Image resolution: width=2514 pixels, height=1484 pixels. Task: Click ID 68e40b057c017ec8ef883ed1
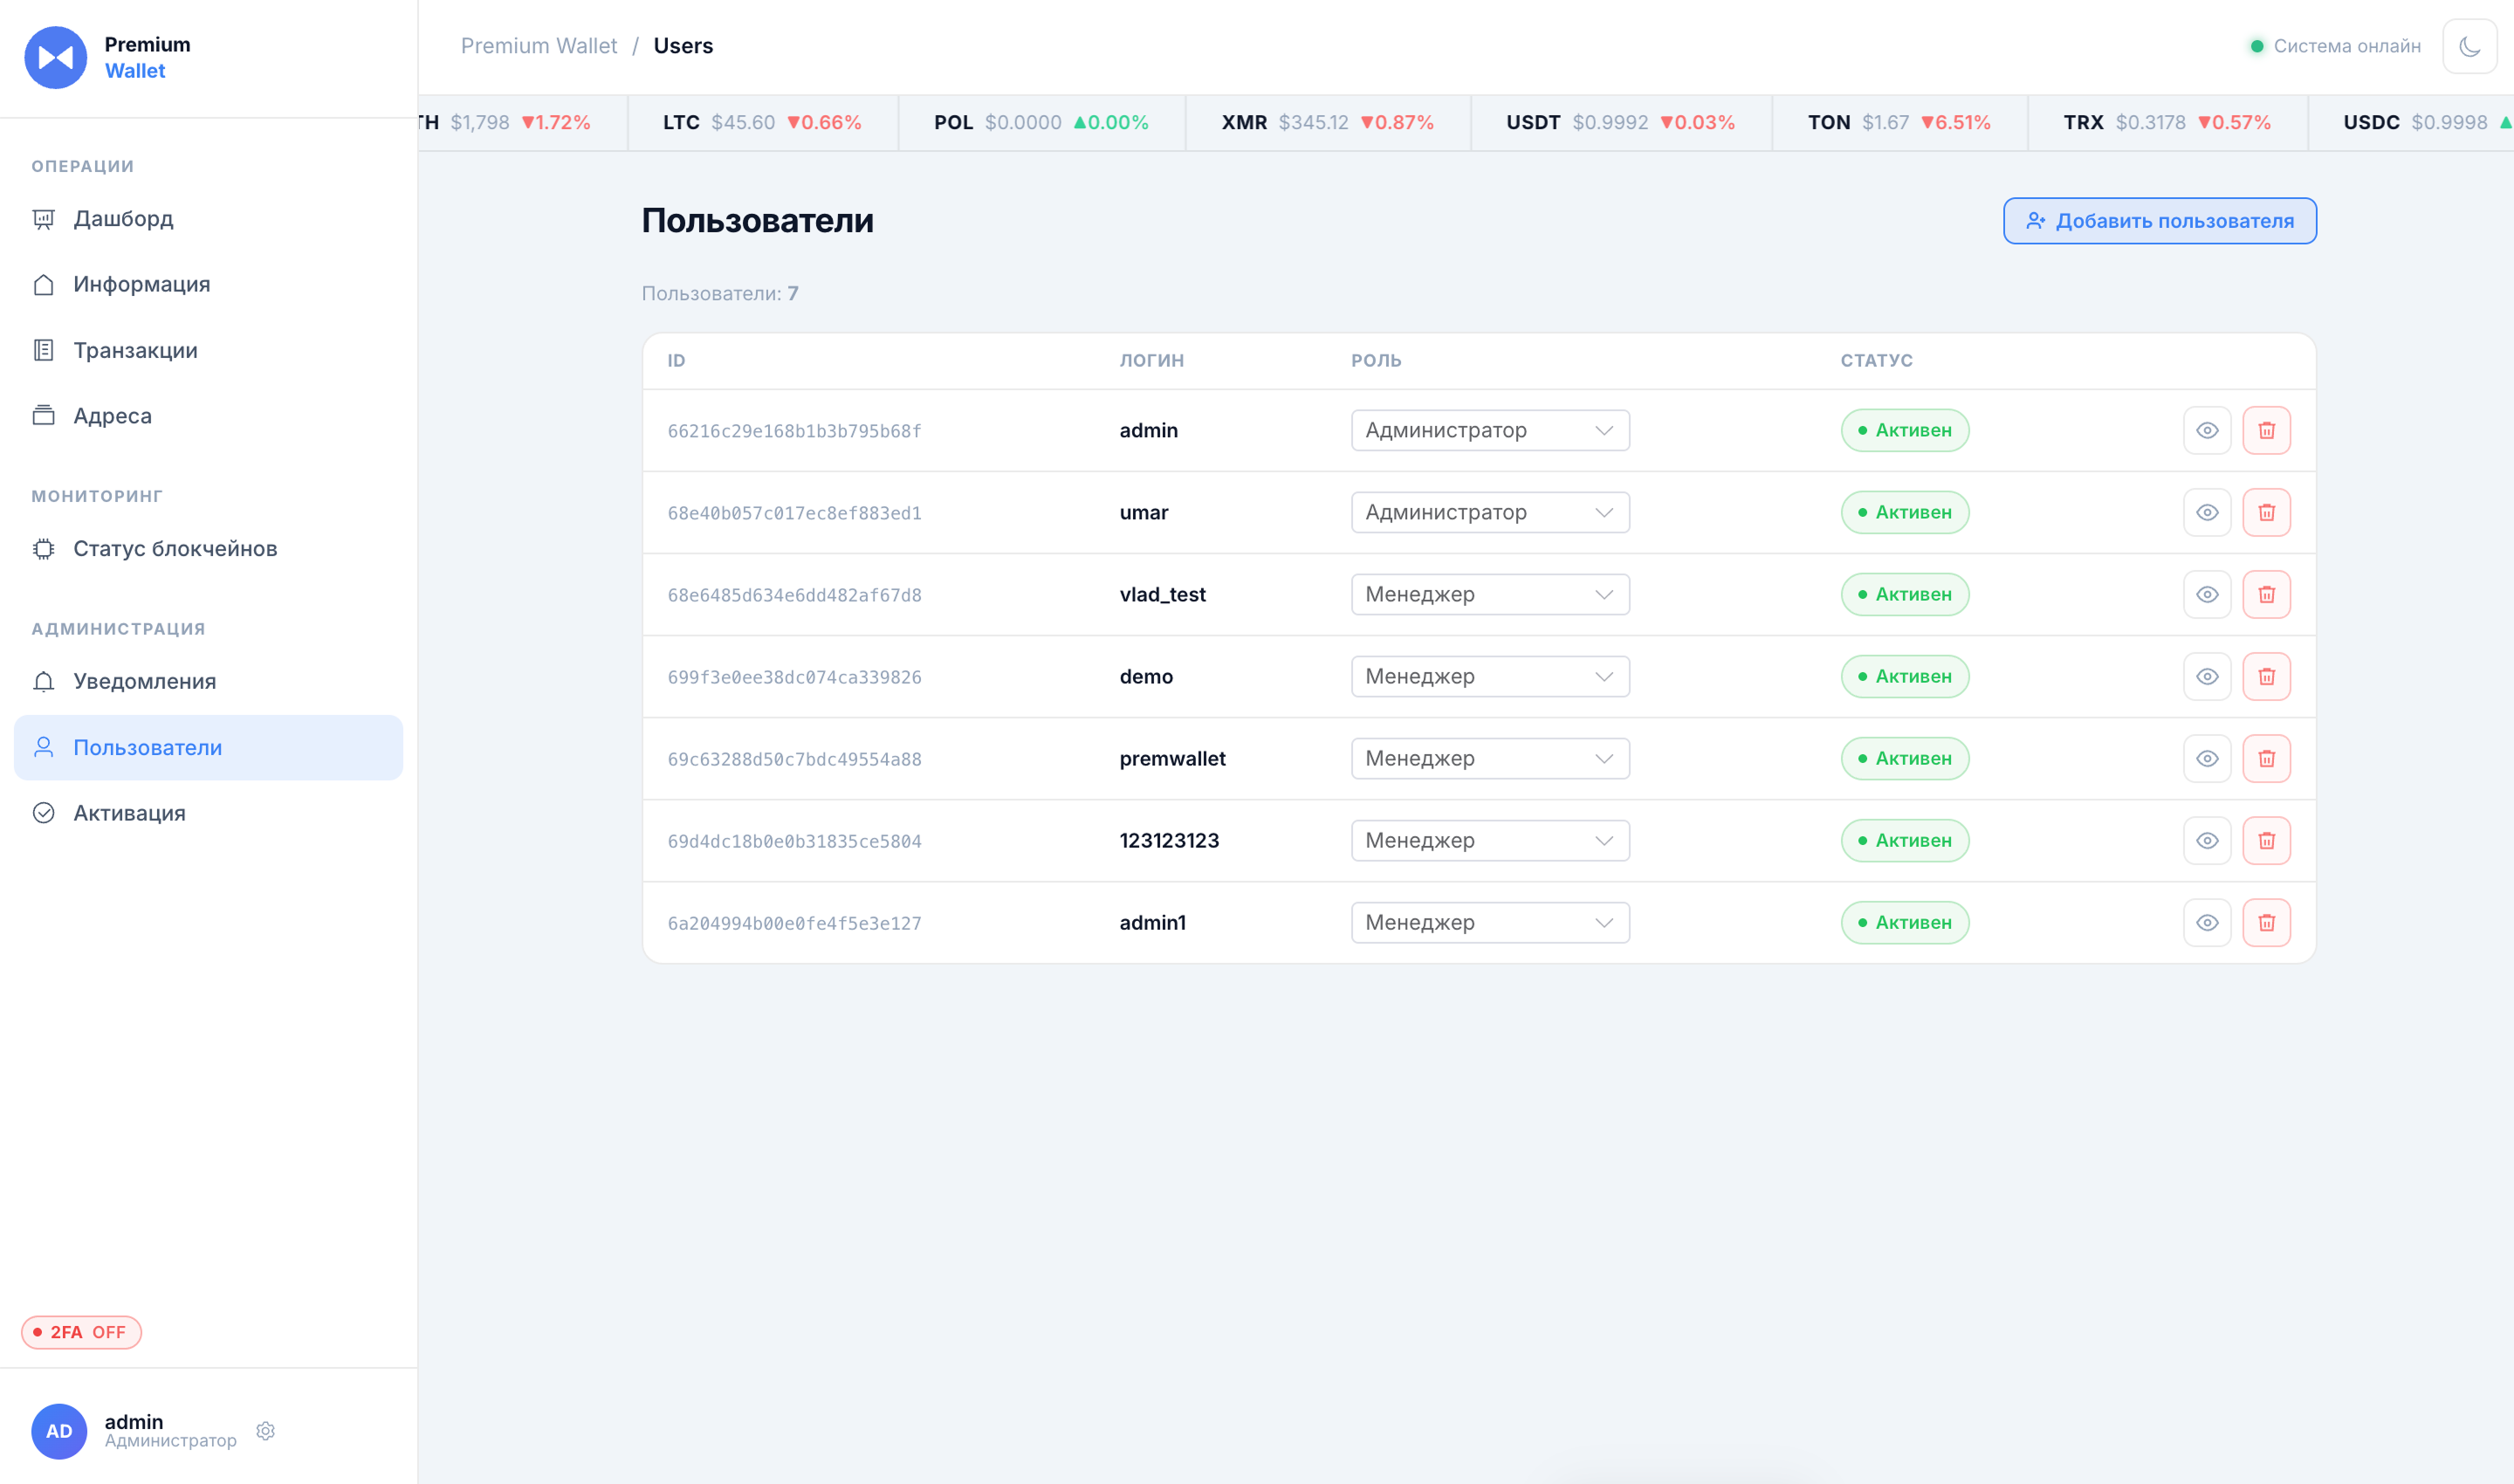[794, 514]
